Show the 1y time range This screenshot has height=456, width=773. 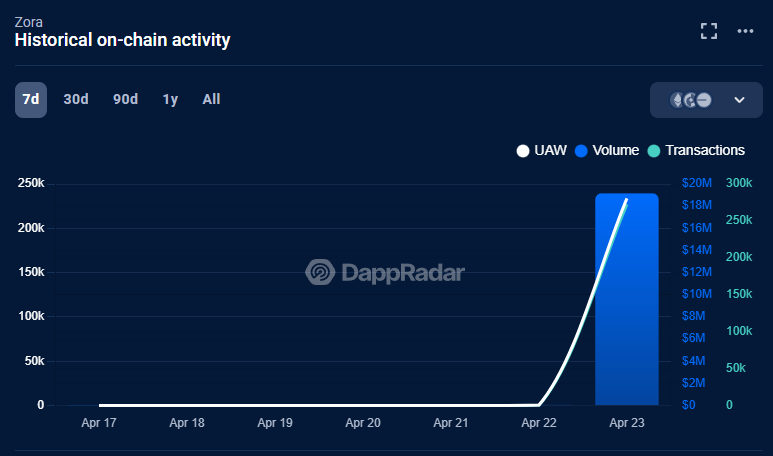coord(170,99)
